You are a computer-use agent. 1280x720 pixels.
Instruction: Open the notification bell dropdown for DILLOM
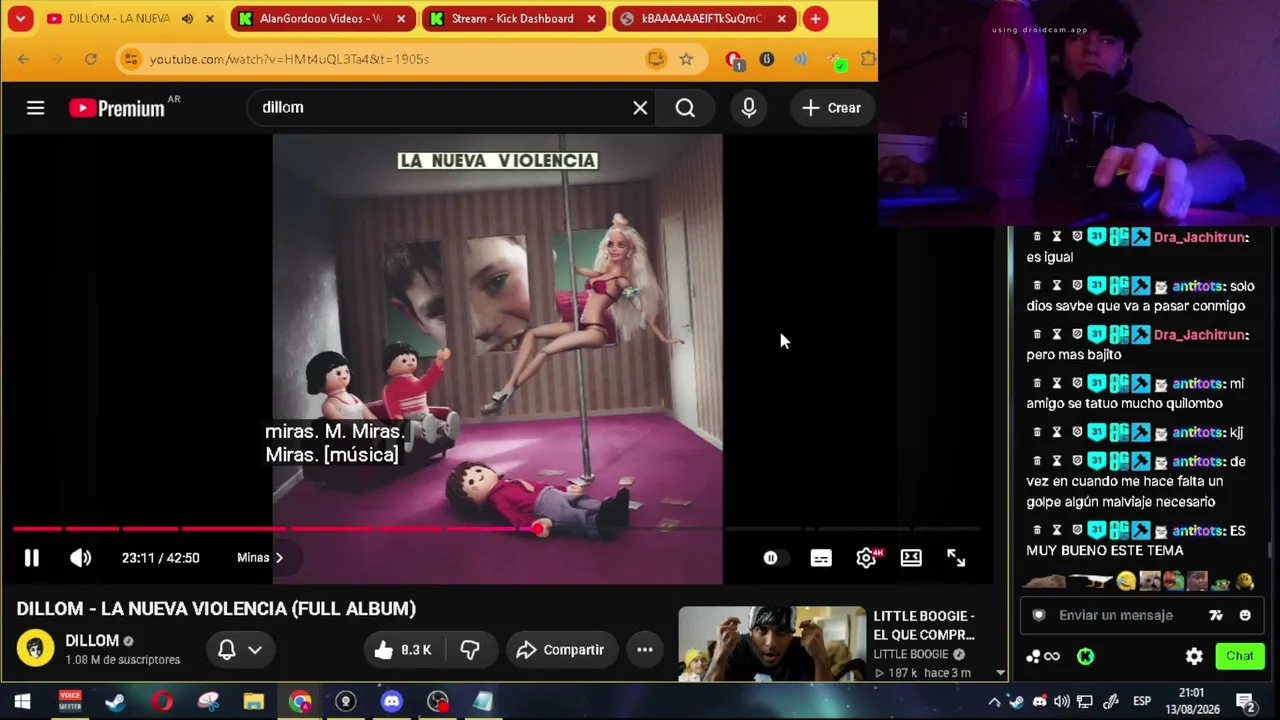point(240,650)
